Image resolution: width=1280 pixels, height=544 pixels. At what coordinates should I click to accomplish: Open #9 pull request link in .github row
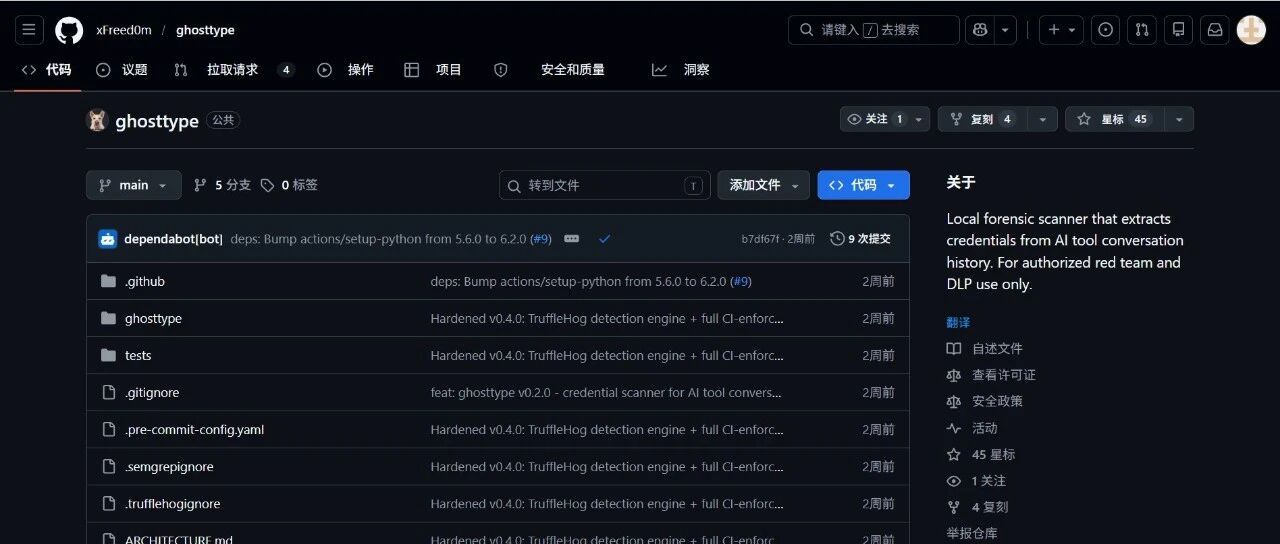(741, 282)
